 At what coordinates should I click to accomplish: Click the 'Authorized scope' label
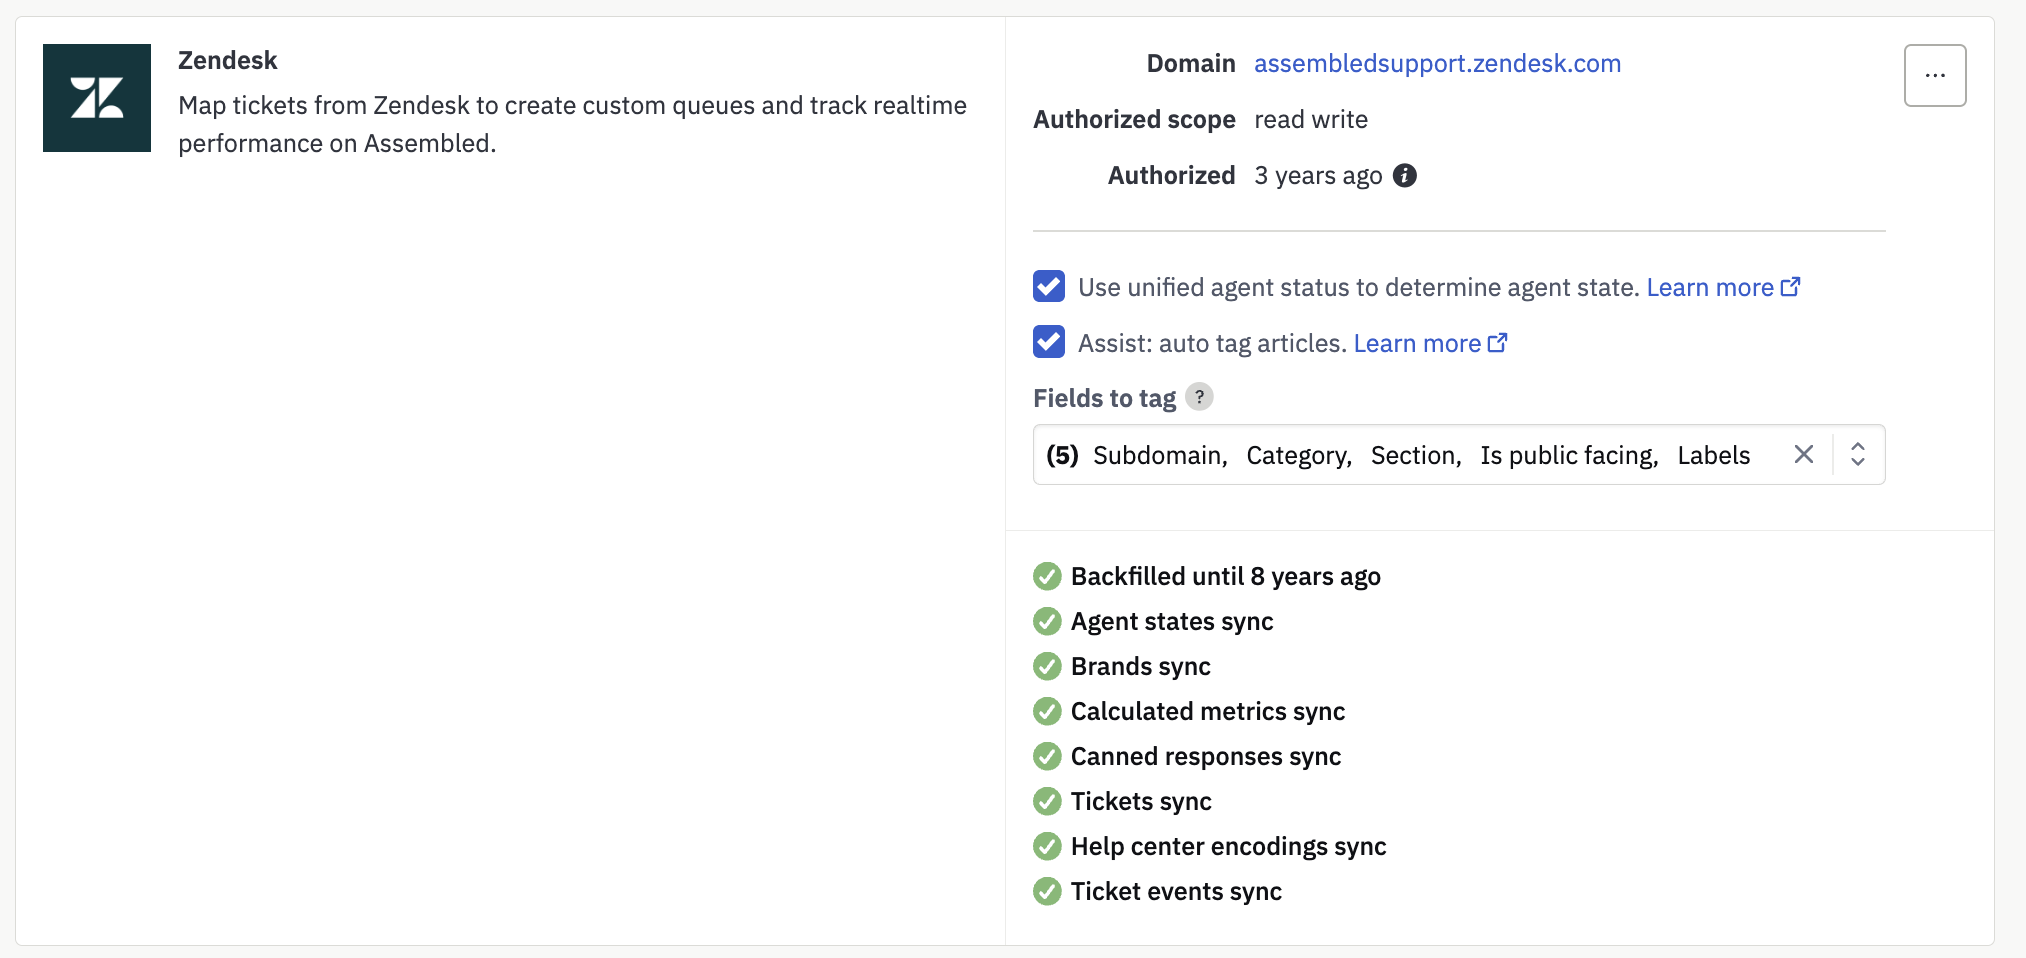pos(1134,119)
